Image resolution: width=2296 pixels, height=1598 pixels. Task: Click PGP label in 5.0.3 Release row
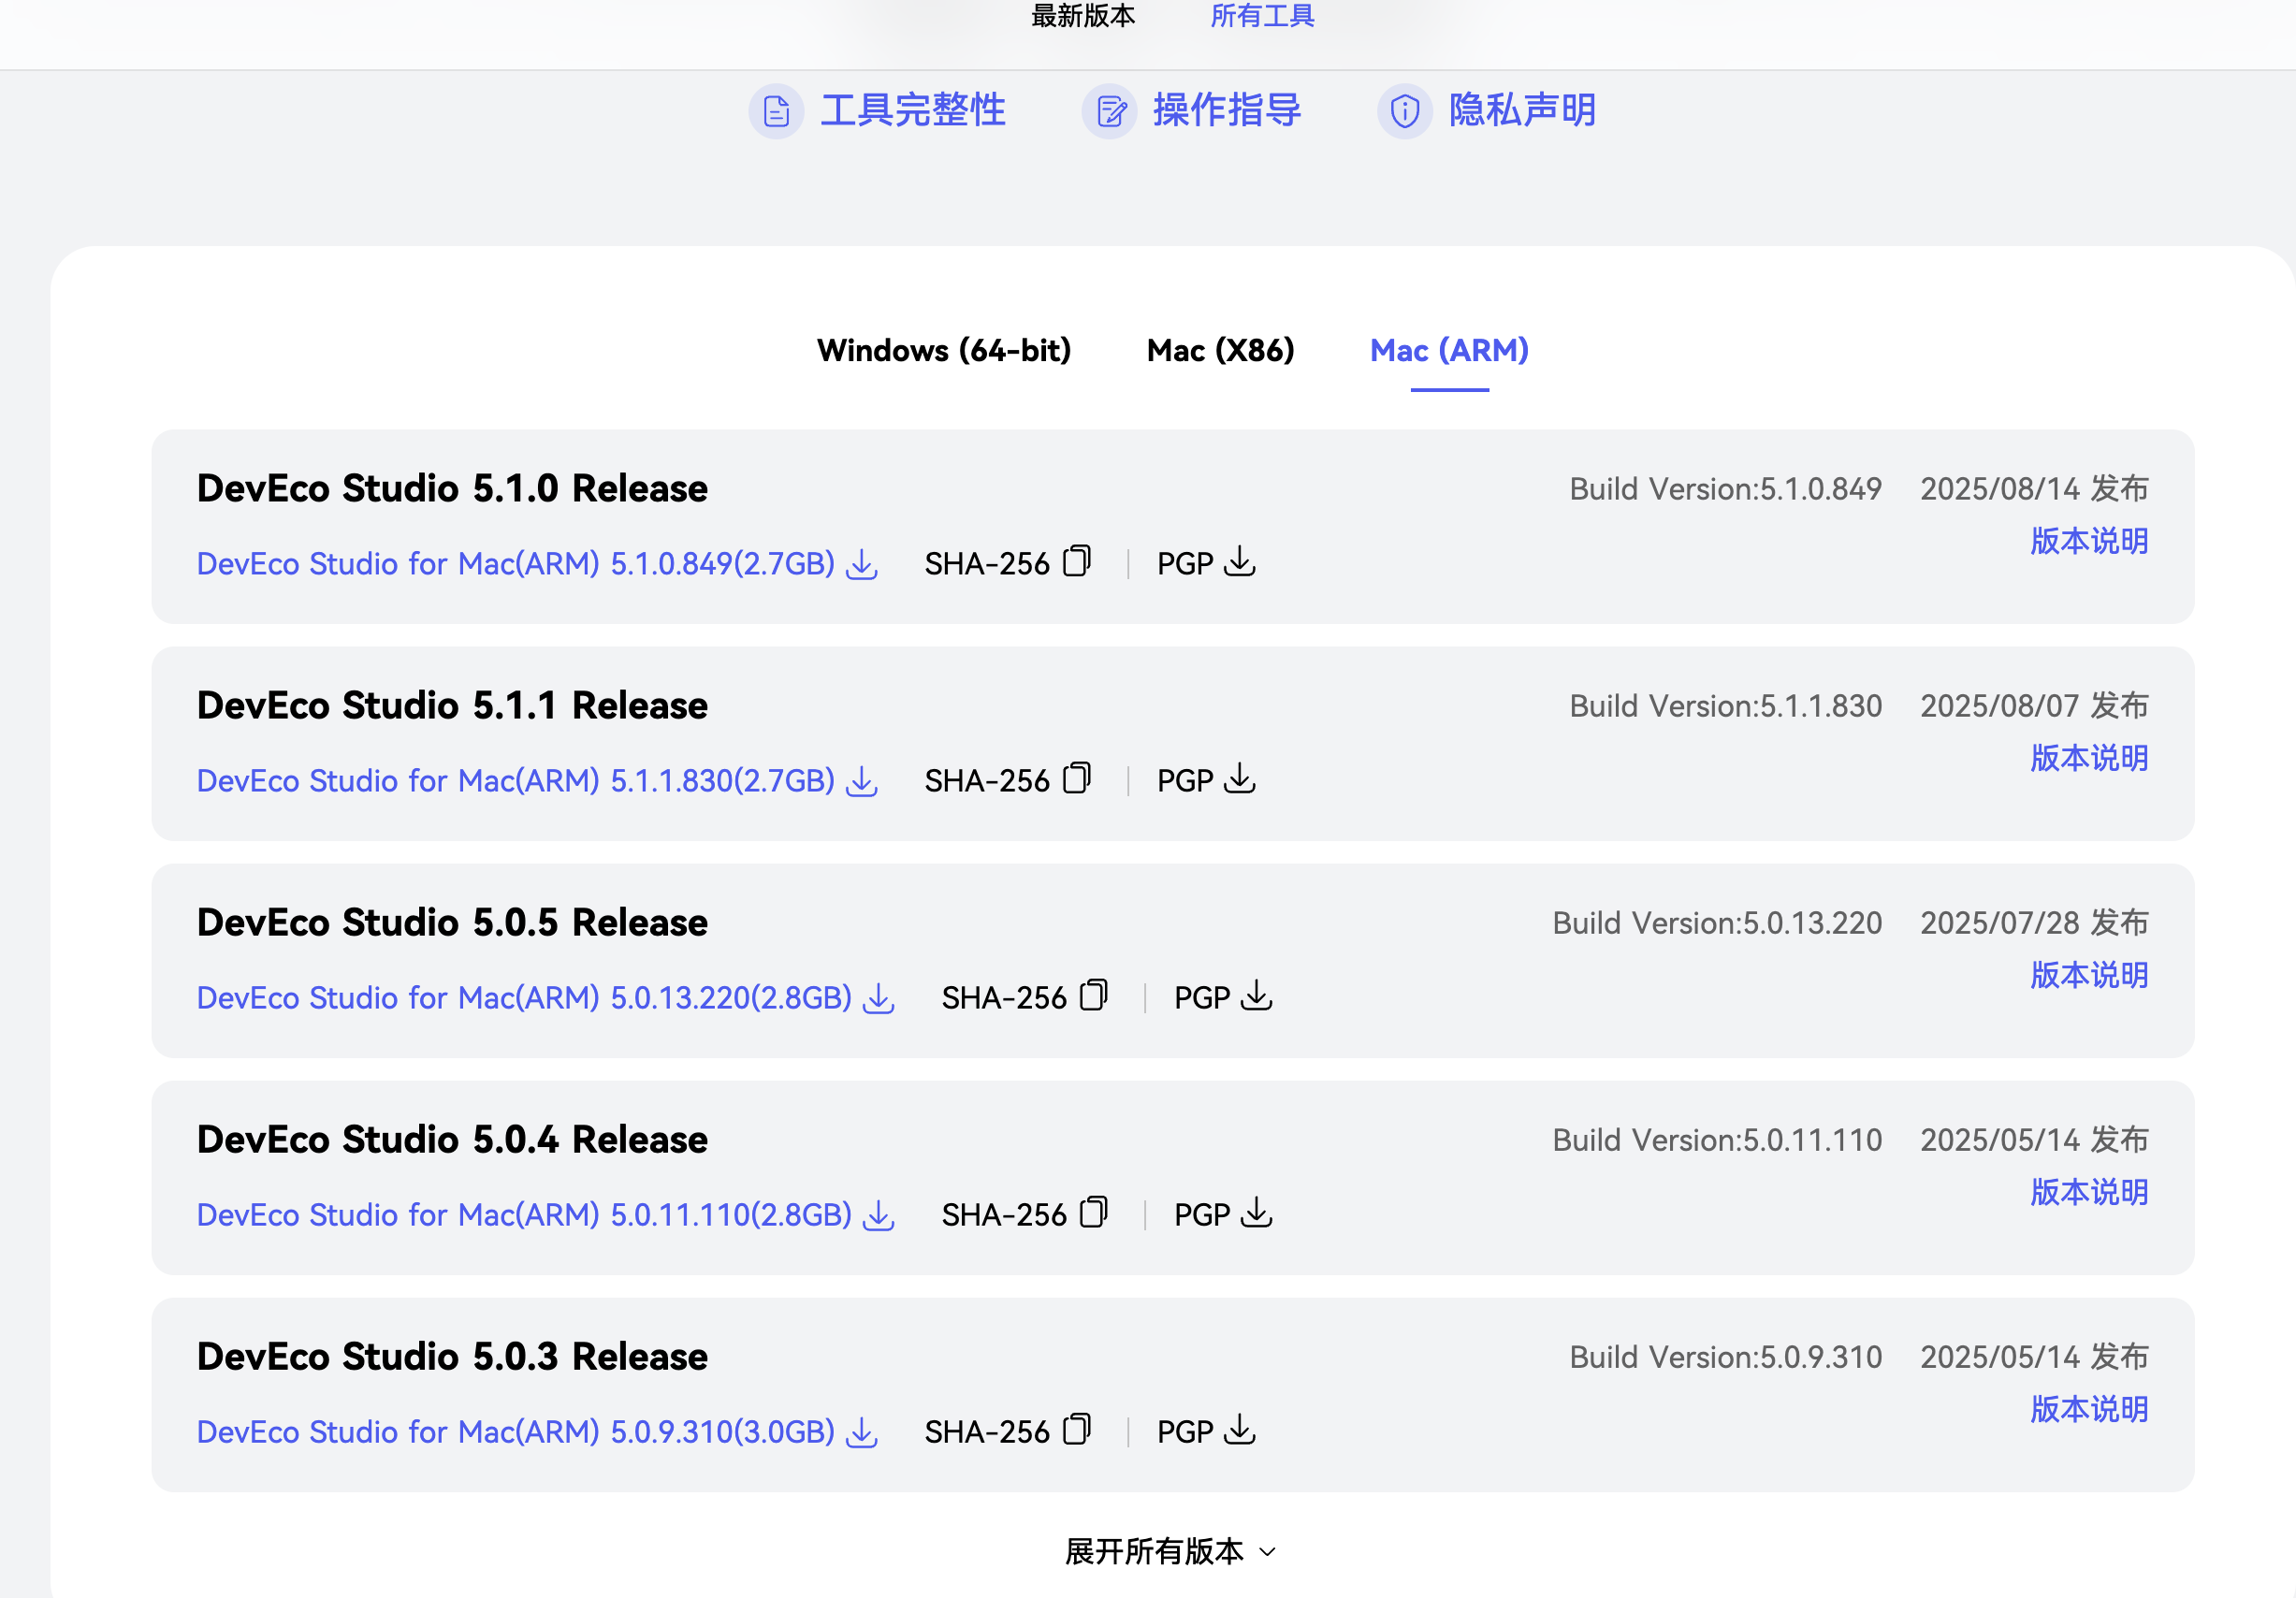[1185, 1432]
